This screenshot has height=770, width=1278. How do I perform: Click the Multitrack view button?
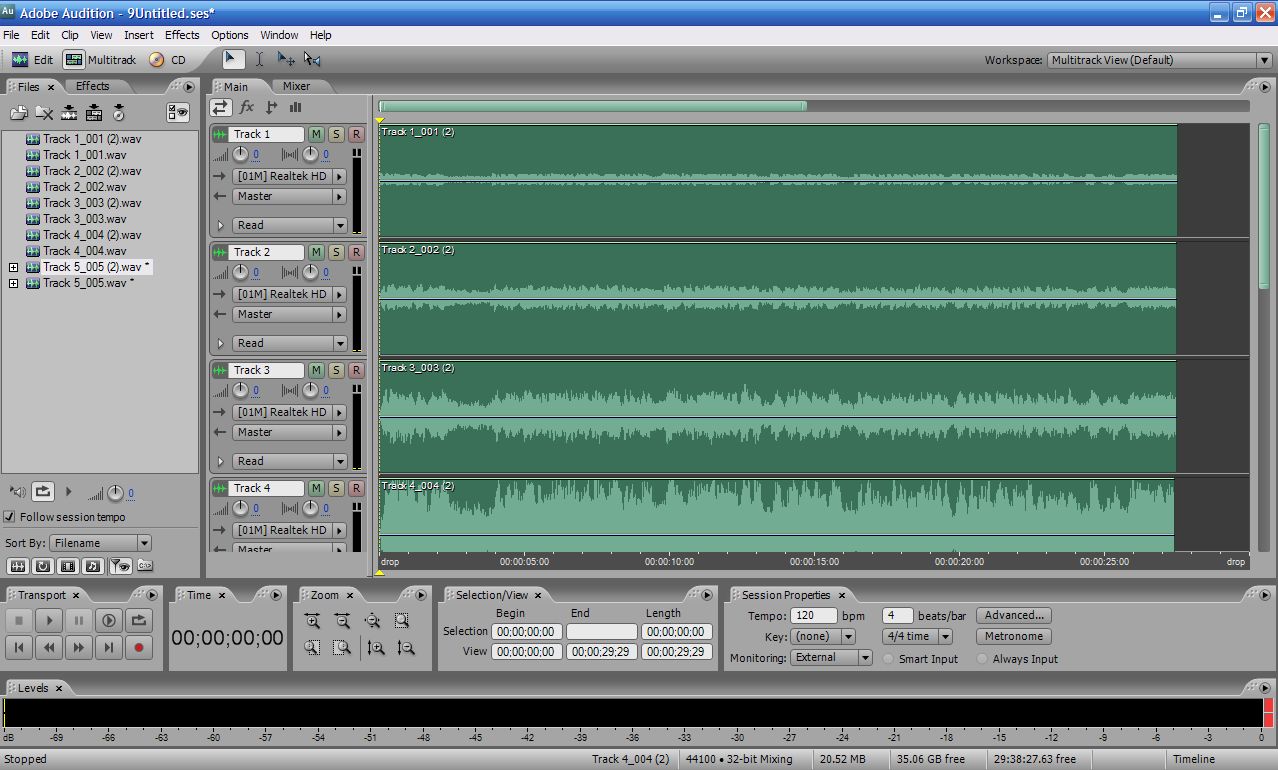[x=99, y=60]
